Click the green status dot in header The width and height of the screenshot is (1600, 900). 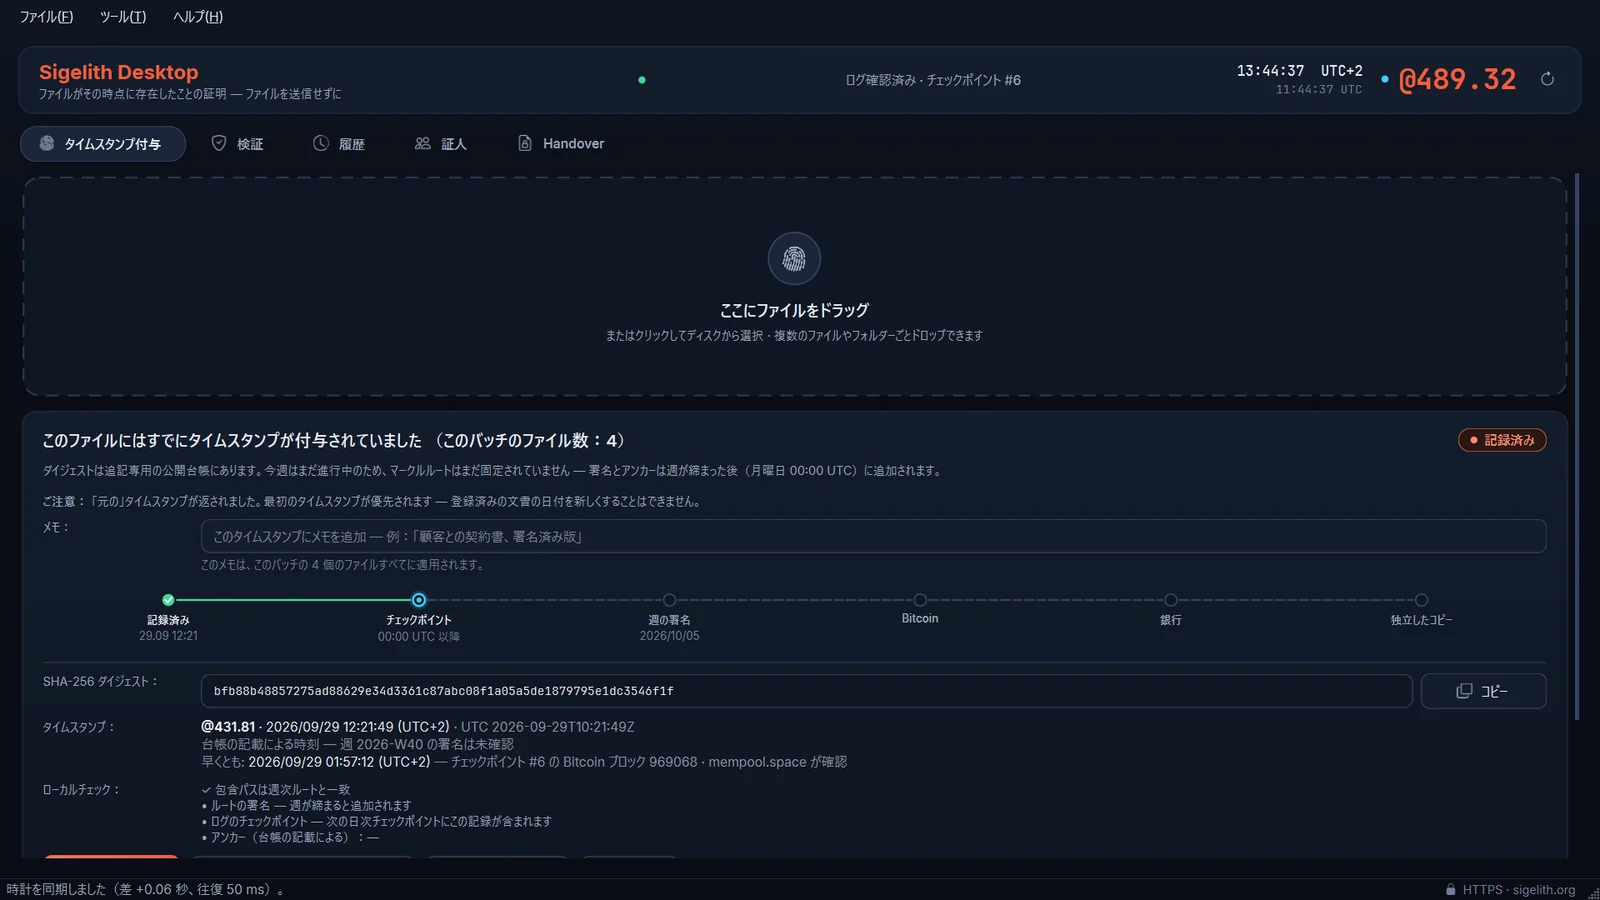point(642,80)
